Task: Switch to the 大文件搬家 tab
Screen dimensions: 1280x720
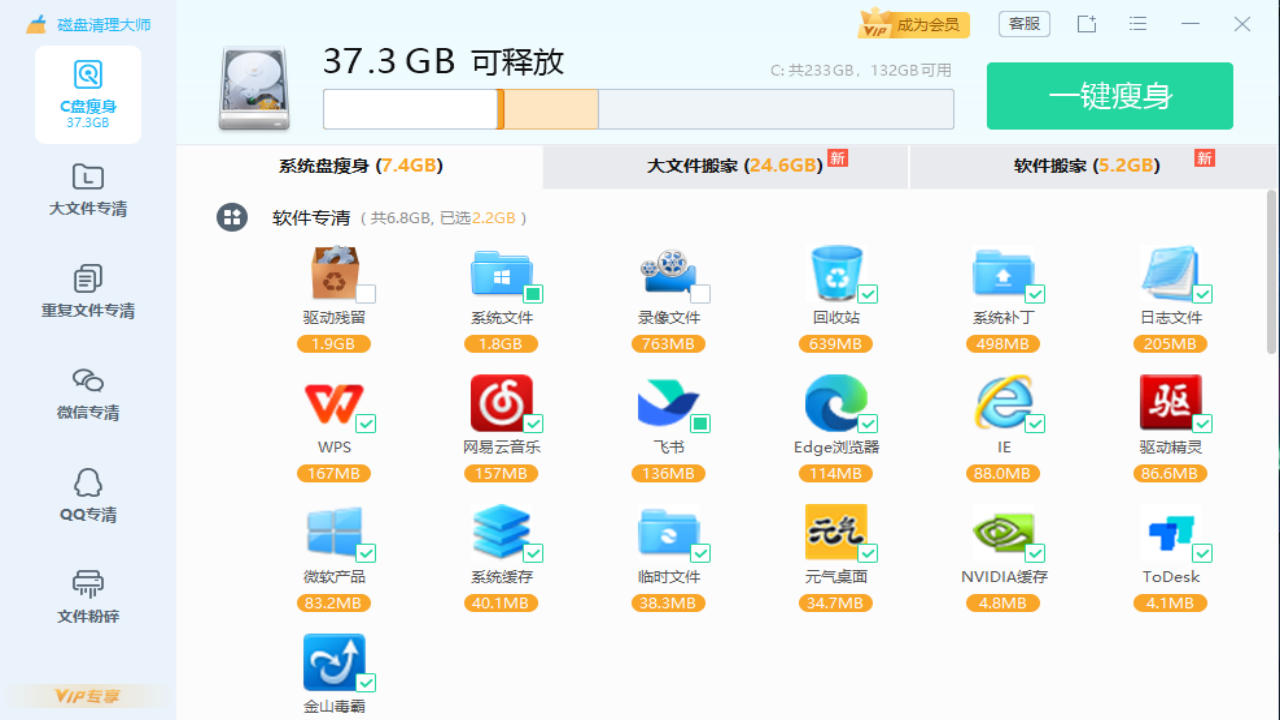Action: (x=725, y=166)
